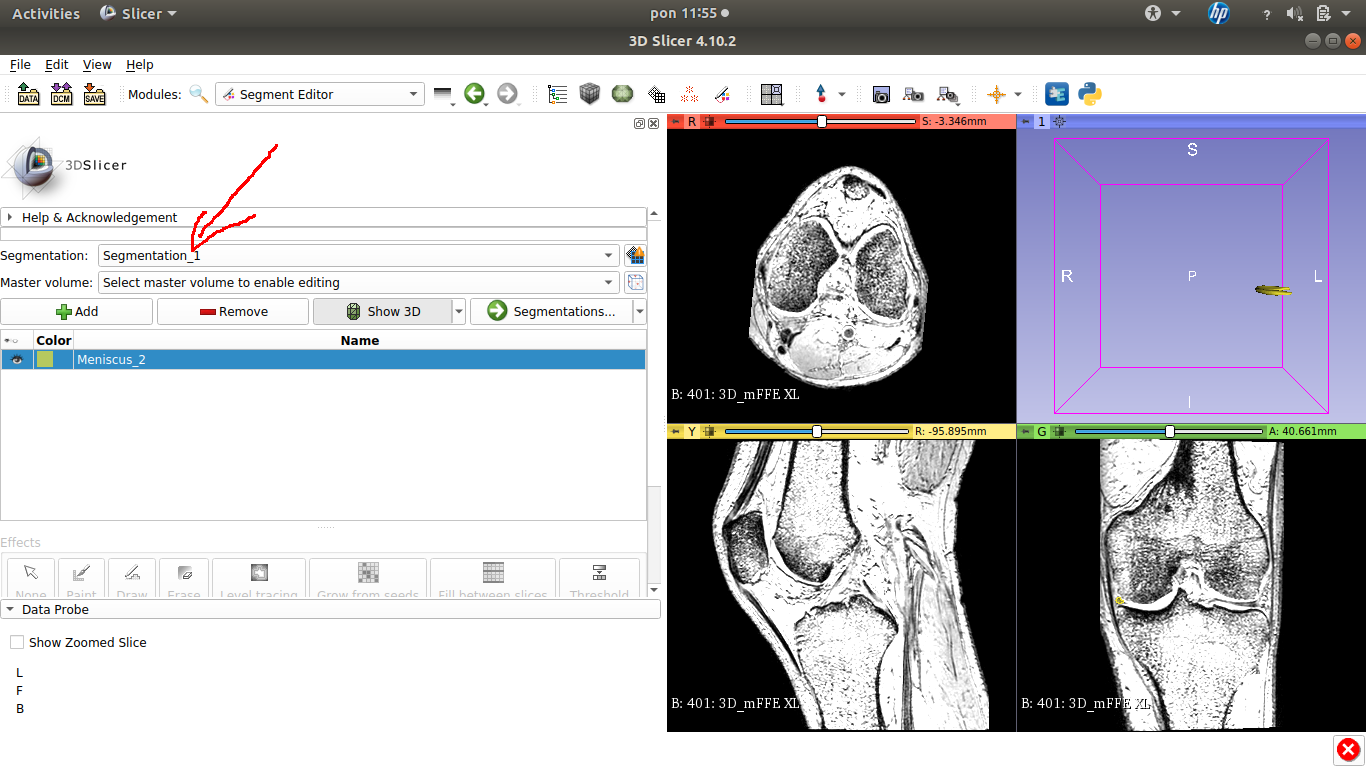Open the Load Data (DATA) dialog

coord(29,94)
